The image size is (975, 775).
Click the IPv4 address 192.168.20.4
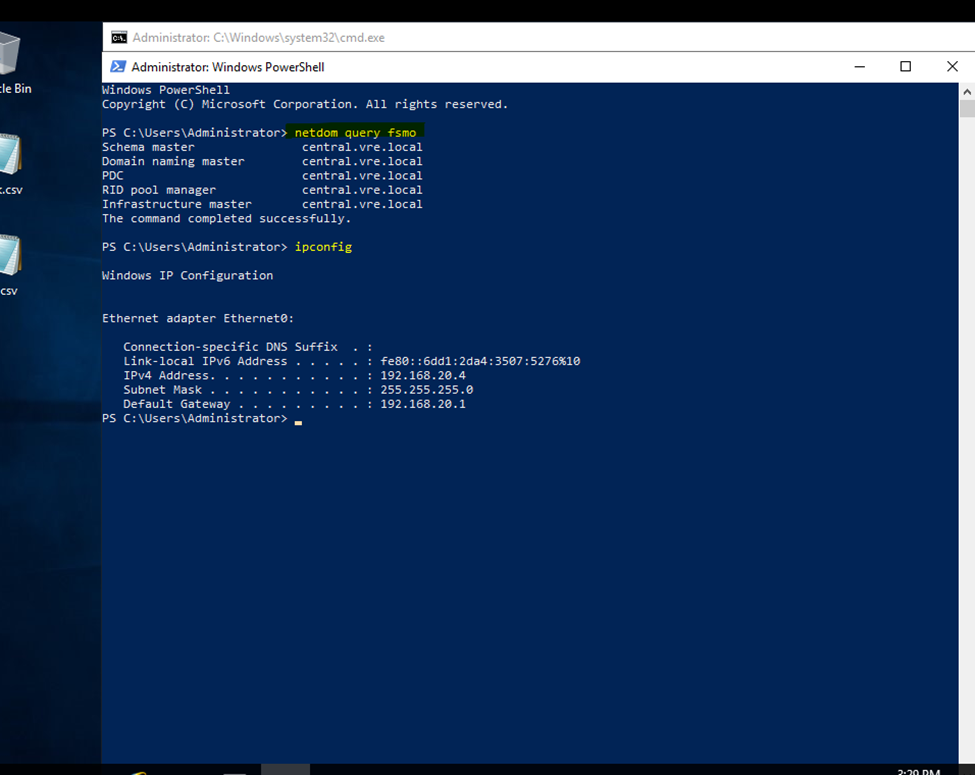(x=423, y=376)
